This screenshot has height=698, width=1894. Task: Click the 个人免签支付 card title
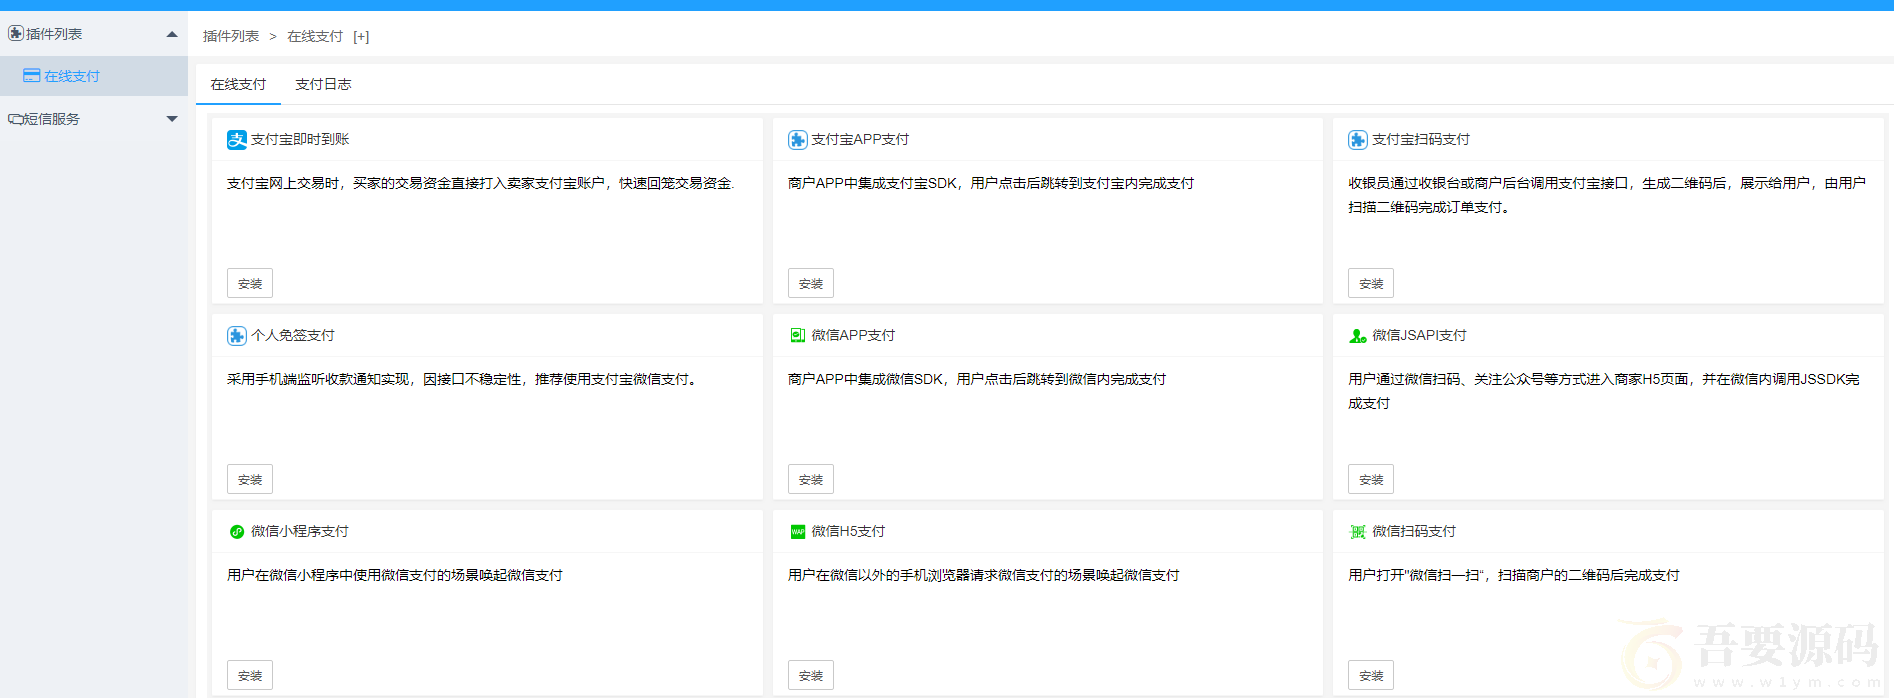[x=293, y=335]
